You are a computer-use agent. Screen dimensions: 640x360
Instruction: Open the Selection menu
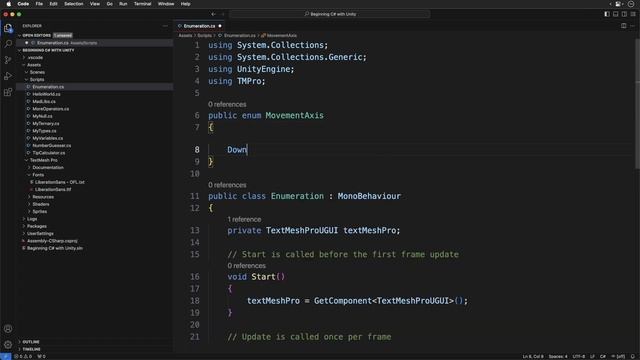point(73,4)
